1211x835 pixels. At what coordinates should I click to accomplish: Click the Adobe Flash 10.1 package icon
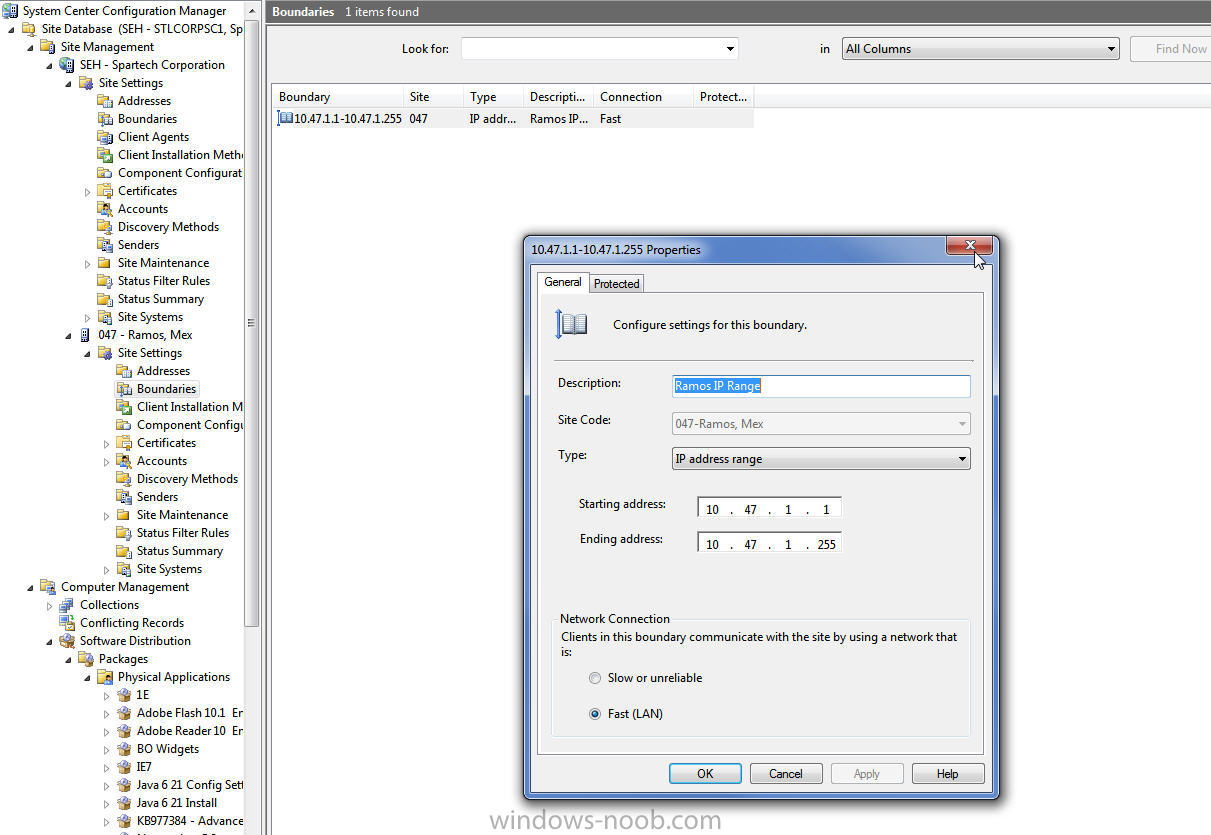(124, 713)
